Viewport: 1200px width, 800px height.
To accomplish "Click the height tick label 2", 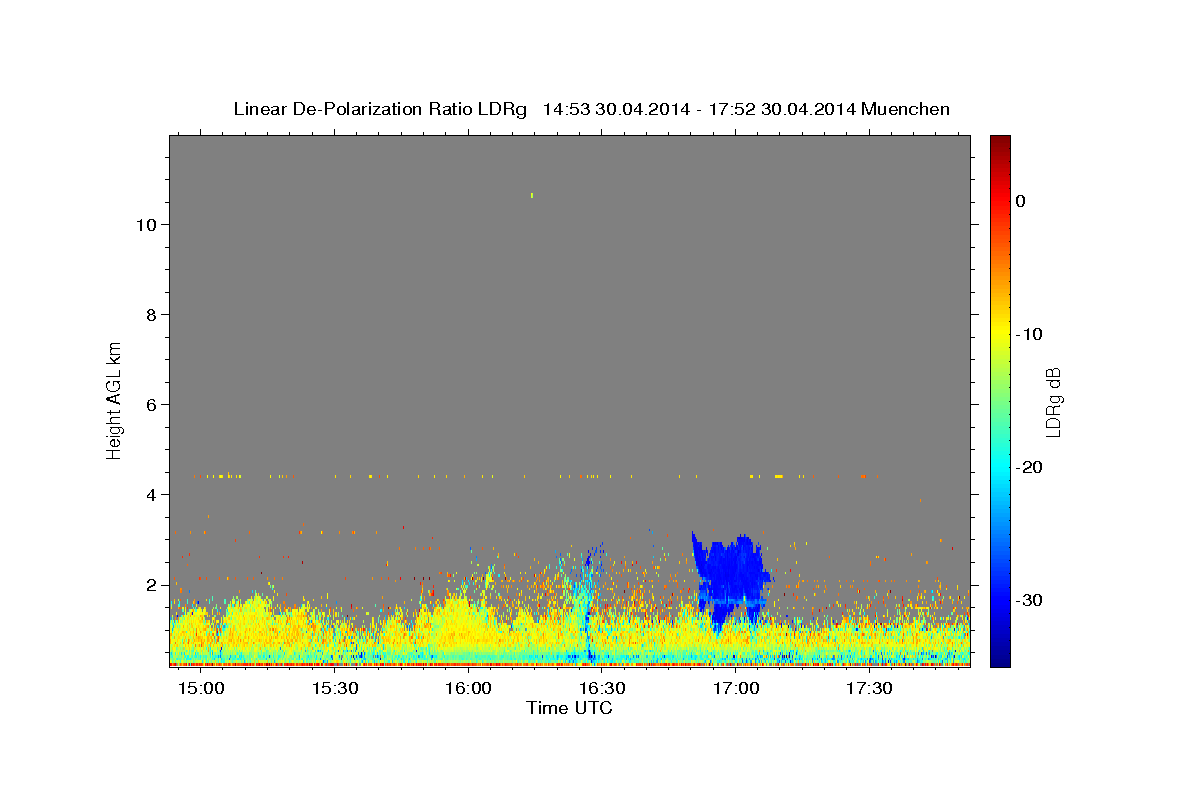I will pyautogui.click(x=150, y=585).
